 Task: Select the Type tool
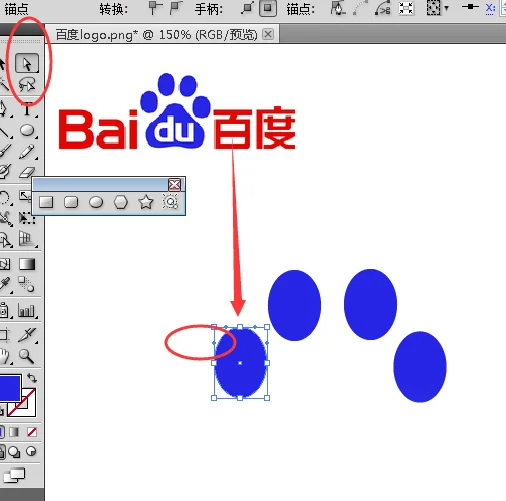[27, 108]
